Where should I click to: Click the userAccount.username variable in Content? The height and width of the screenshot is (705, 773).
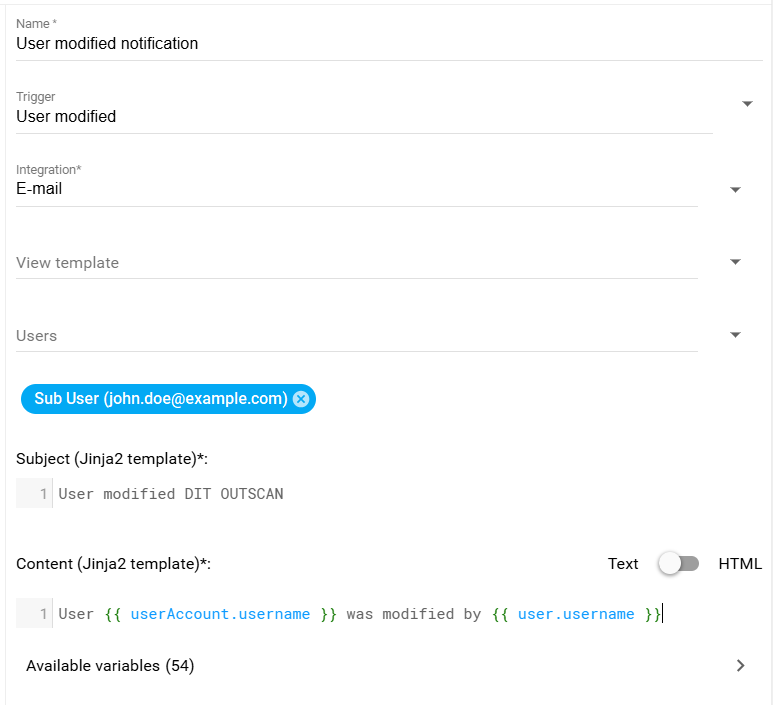[220, 614]
